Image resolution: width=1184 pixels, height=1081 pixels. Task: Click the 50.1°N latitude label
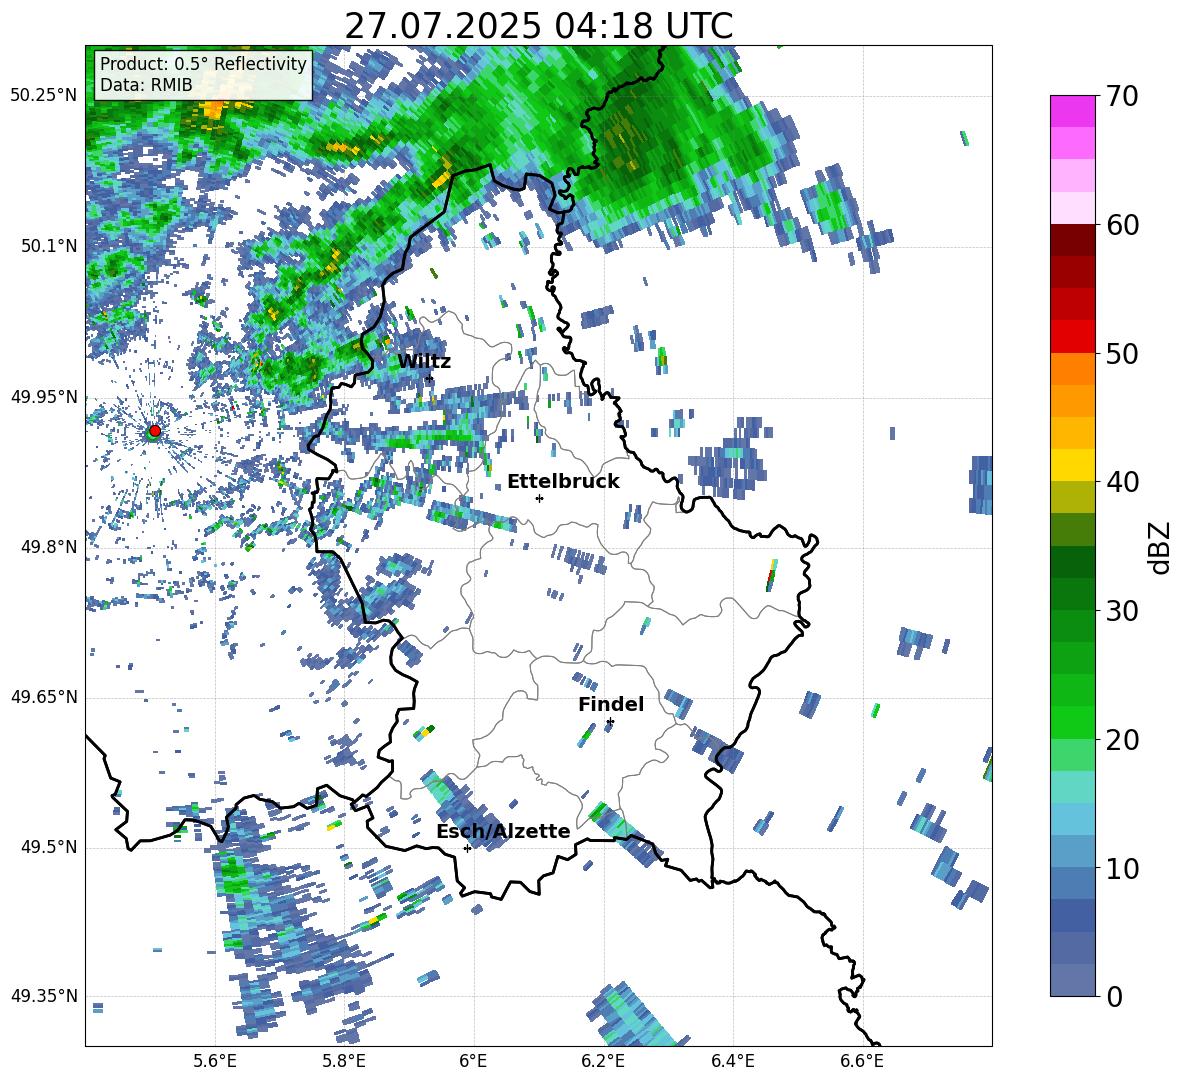(48, 246)
